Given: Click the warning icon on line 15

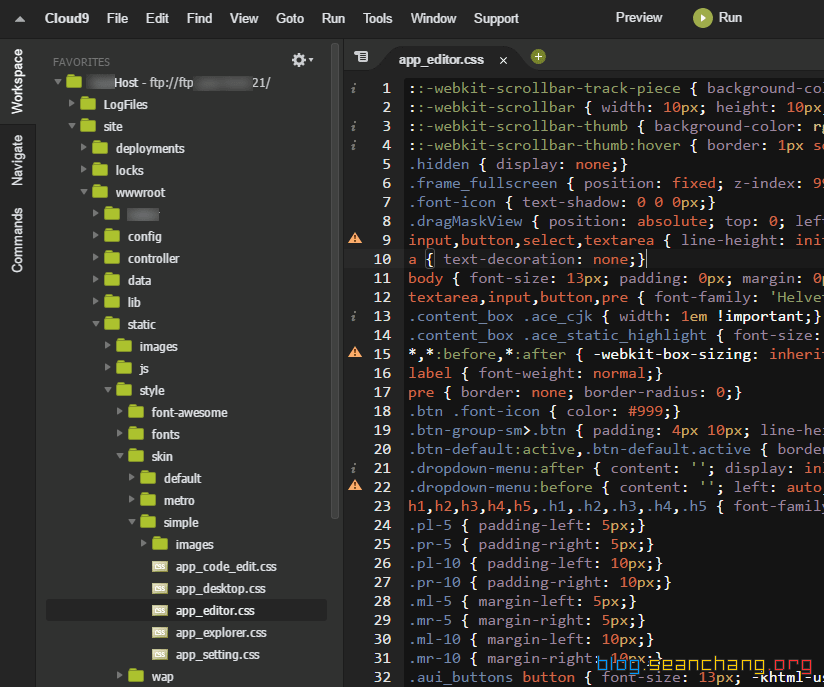Looking at the screenshot, I should (355, 352).
